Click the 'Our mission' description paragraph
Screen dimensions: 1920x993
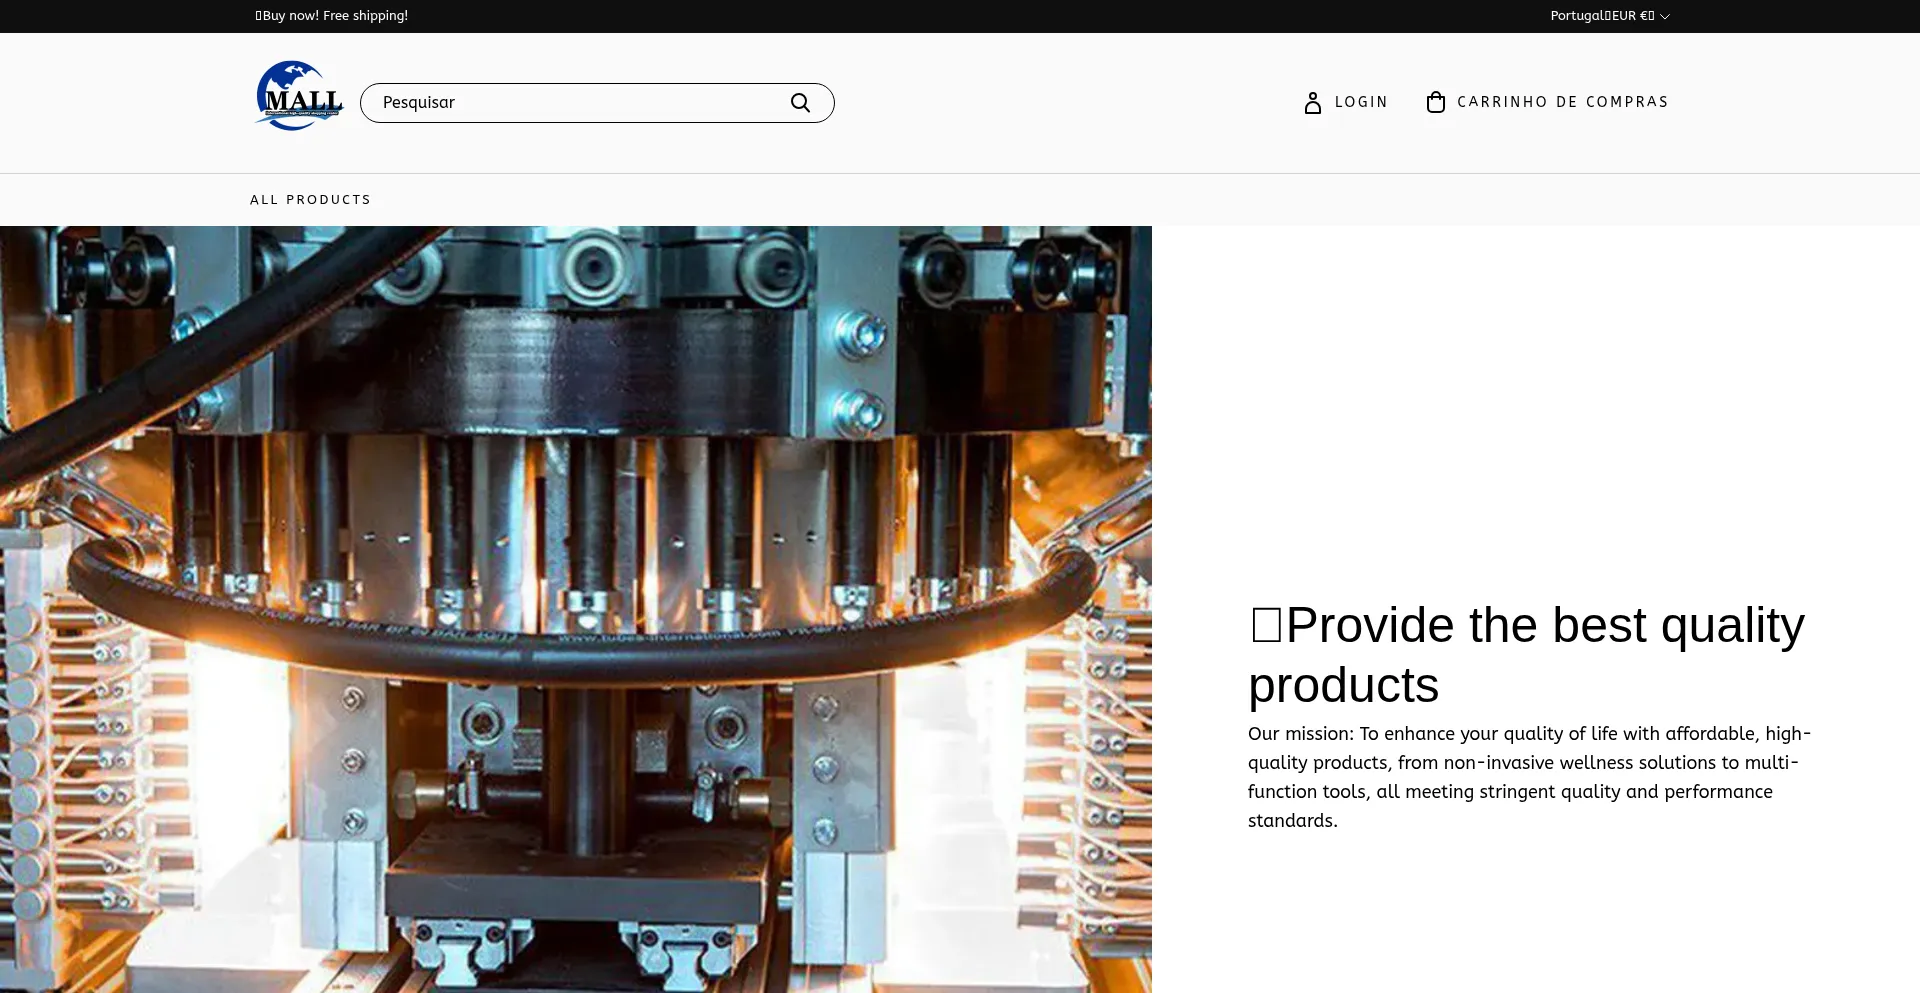point(1529,777)
